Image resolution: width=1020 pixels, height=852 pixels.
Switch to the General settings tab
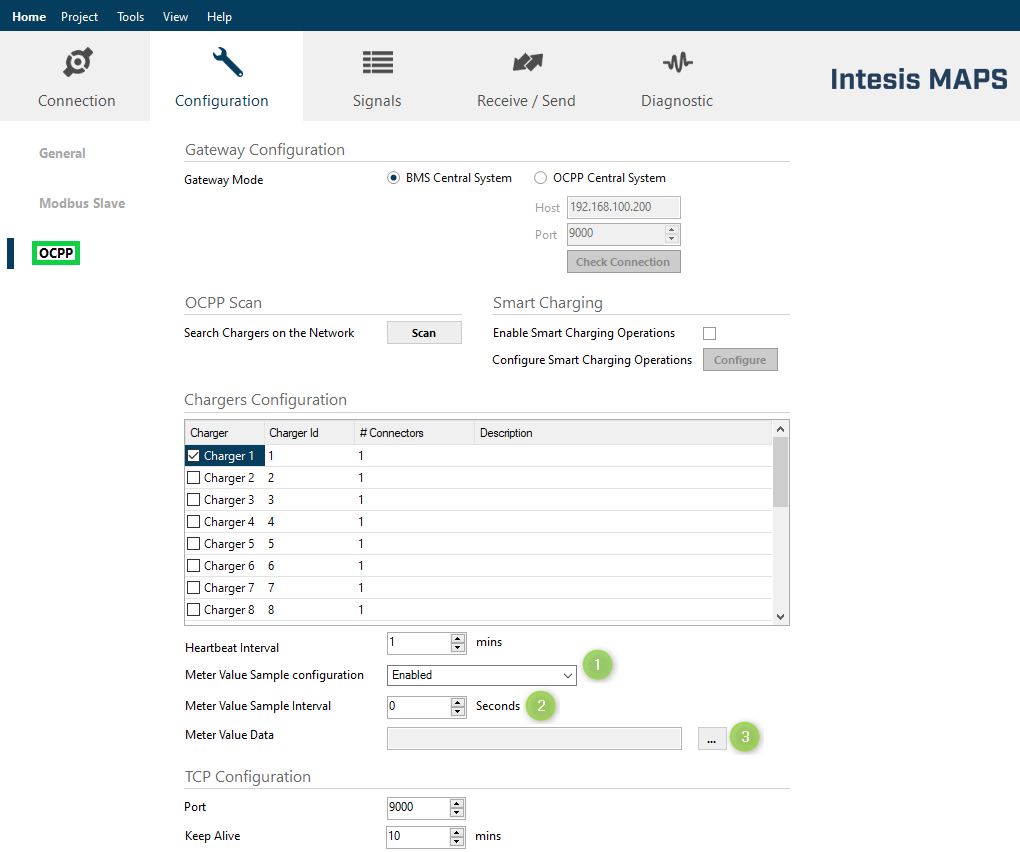62,153
